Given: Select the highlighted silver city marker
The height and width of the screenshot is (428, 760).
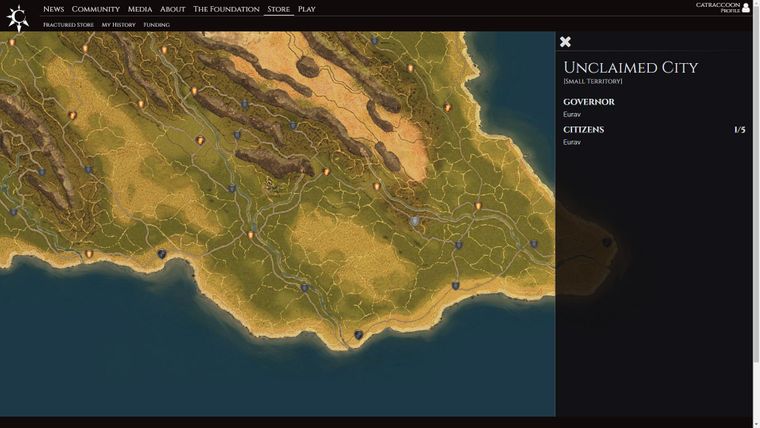Looking at the screenshot, I should click(x=414, y=221).
